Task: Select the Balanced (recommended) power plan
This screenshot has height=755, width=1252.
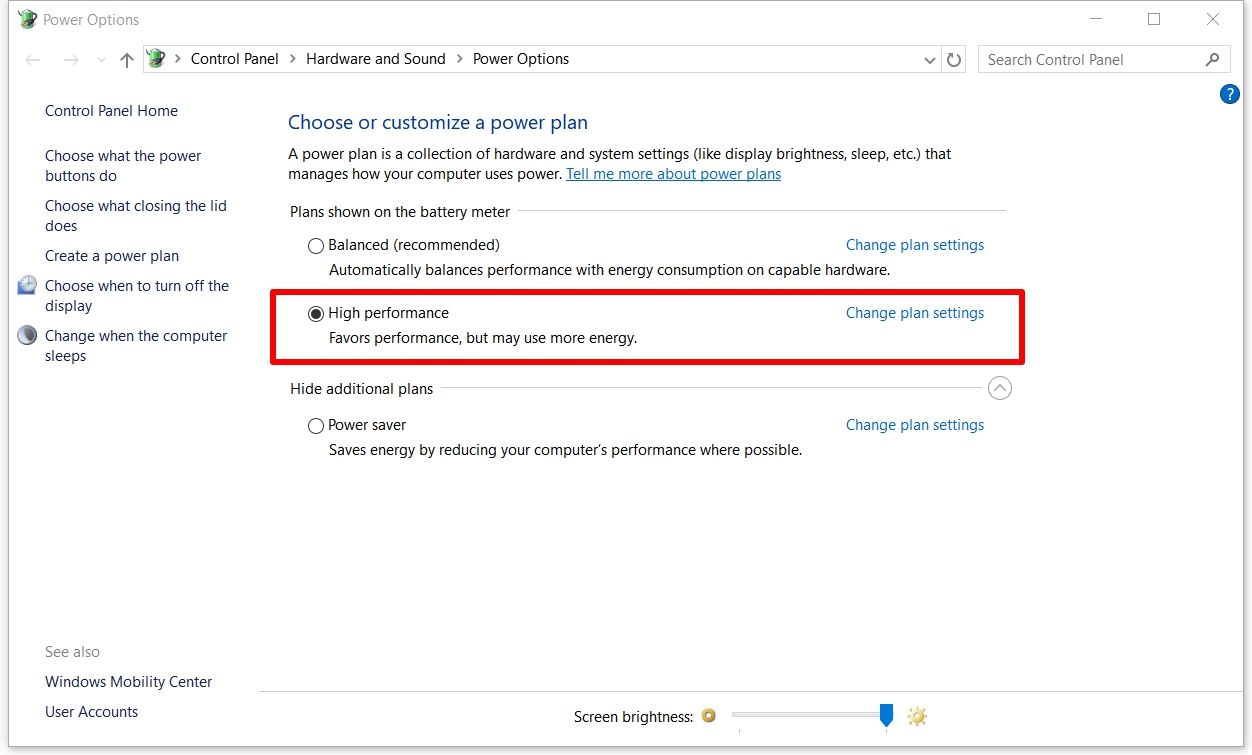Action: click(x=316, y=246)
